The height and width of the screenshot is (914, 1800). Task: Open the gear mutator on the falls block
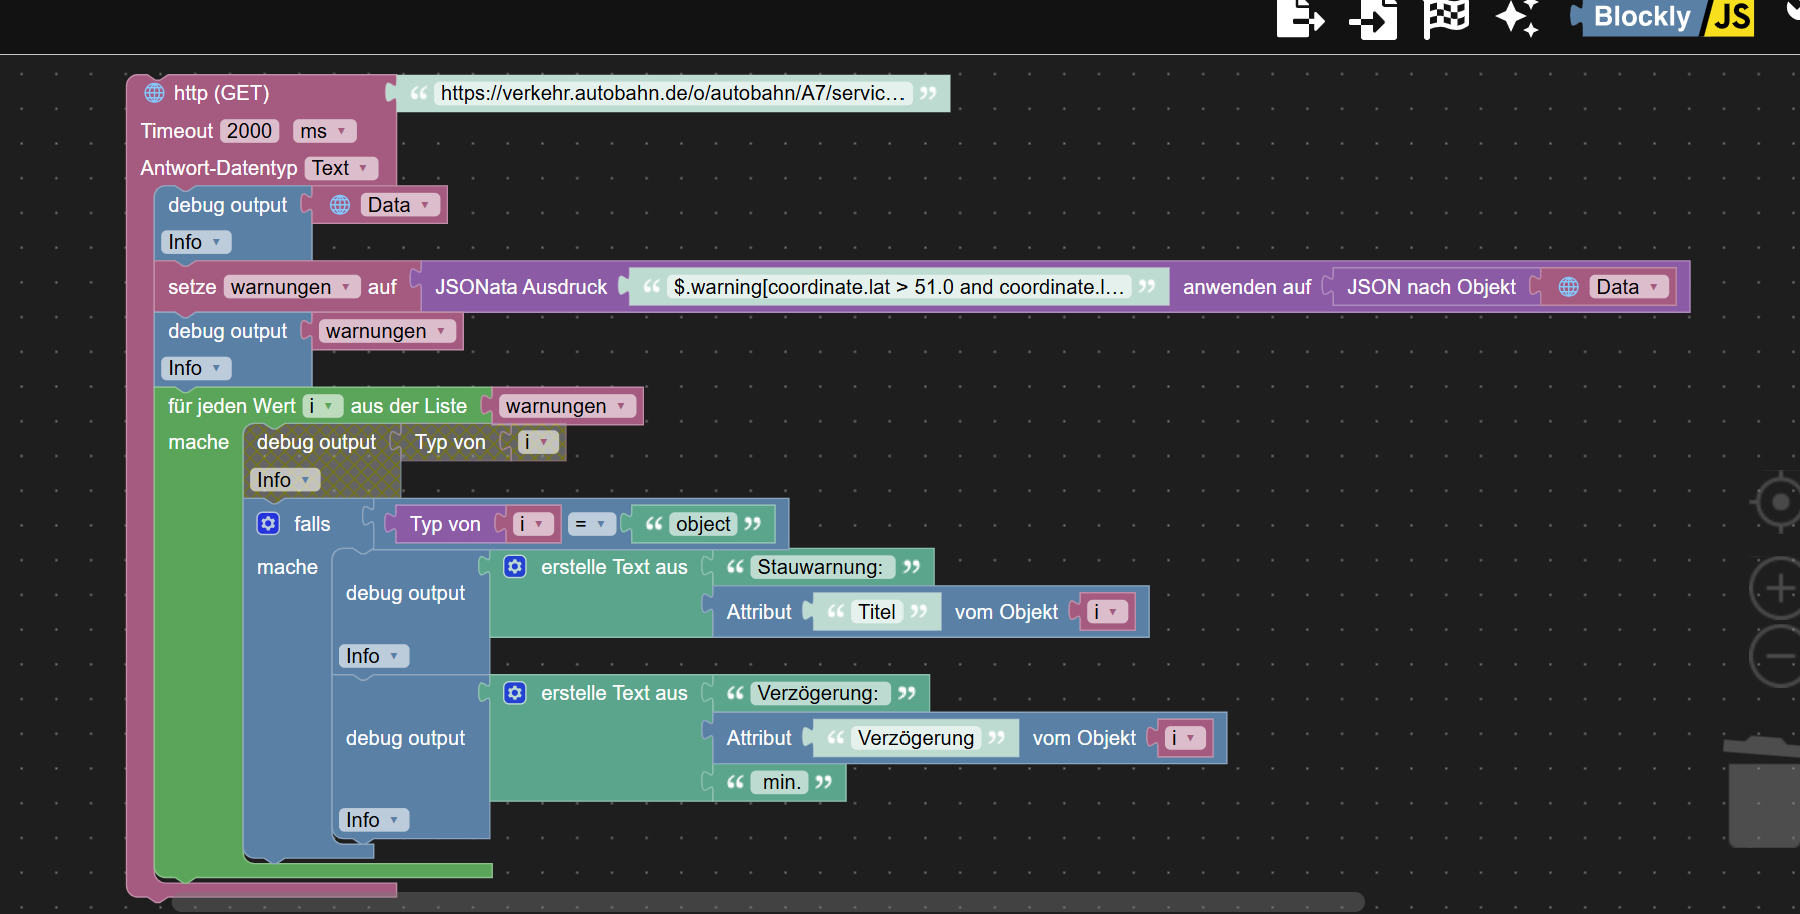tap(268, 523)
